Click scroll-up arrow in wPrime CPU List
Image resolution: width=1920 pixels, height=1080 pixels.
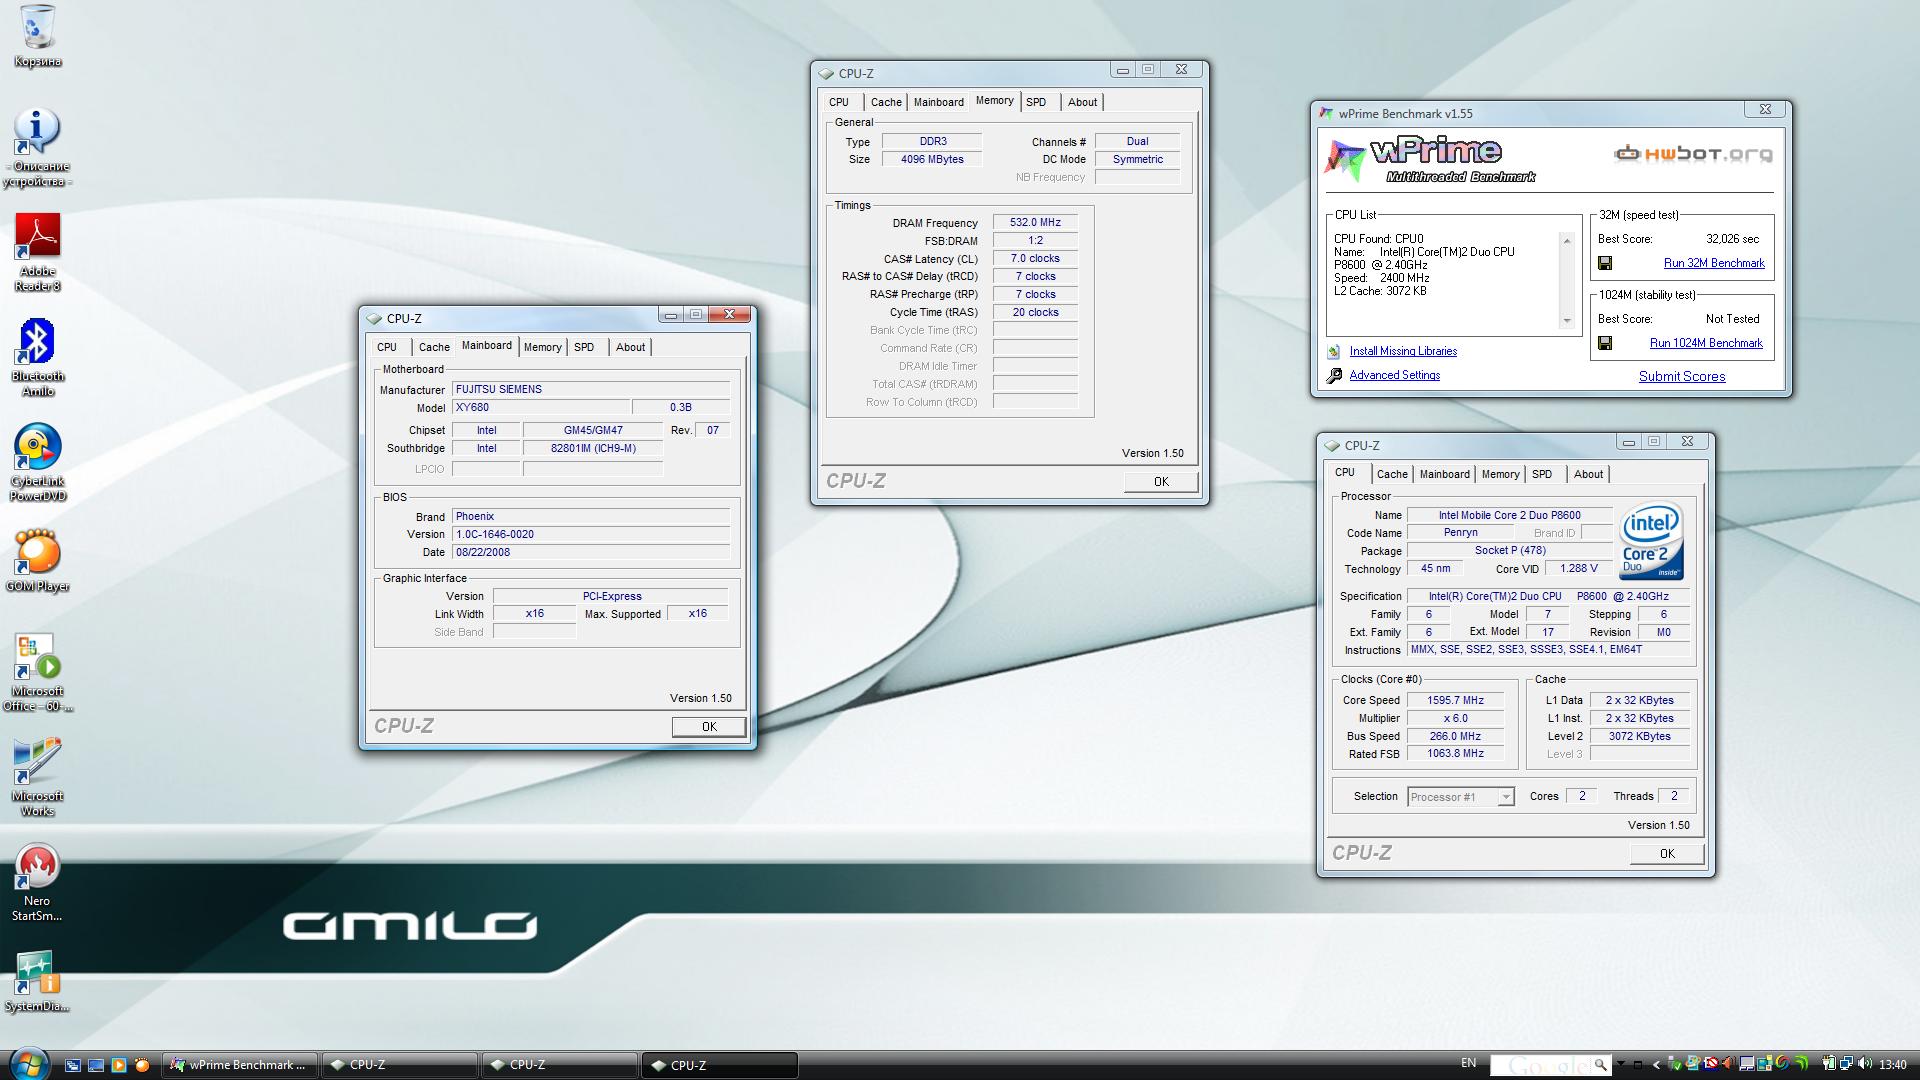pyautogui.click(x=1567, y=241)
